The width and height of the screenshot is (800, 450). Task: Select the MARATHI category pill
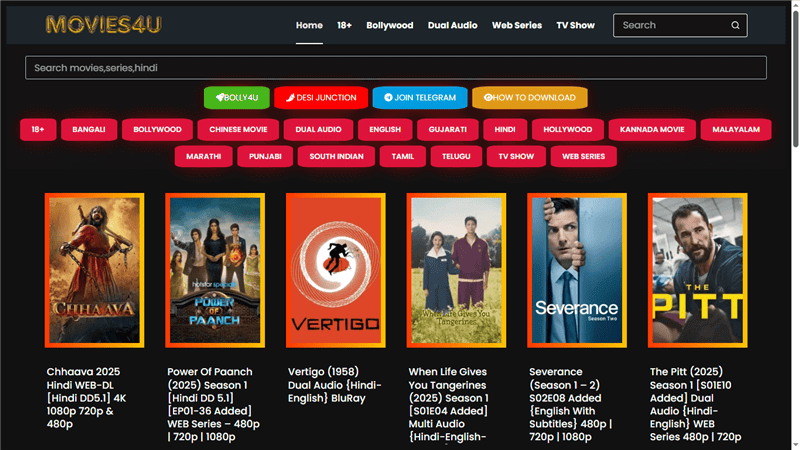pos(204,157)
